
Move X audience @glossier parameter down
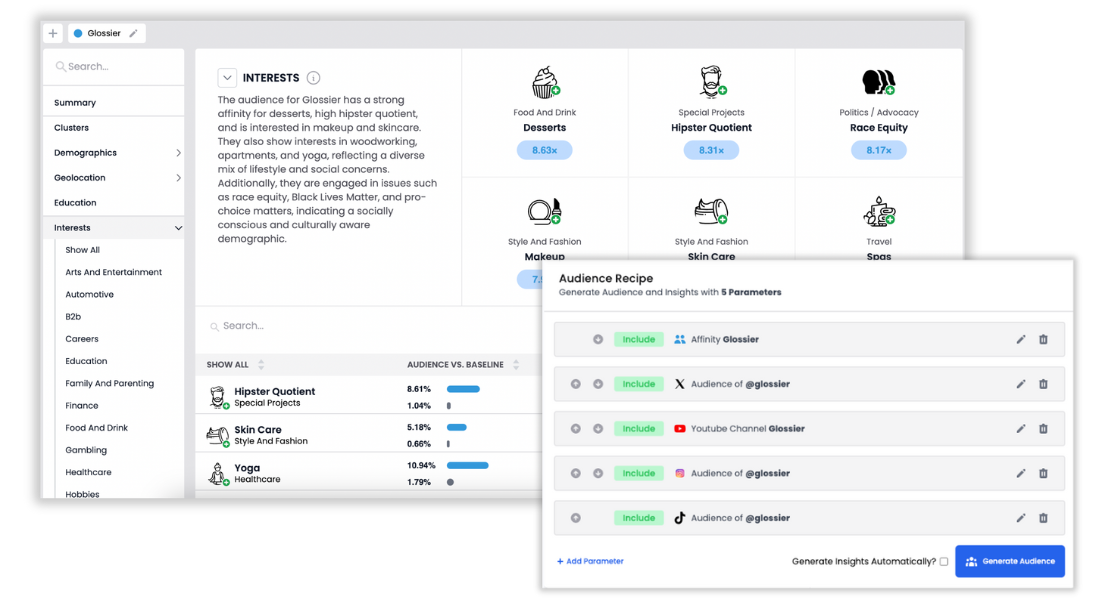tap(598, 385)
